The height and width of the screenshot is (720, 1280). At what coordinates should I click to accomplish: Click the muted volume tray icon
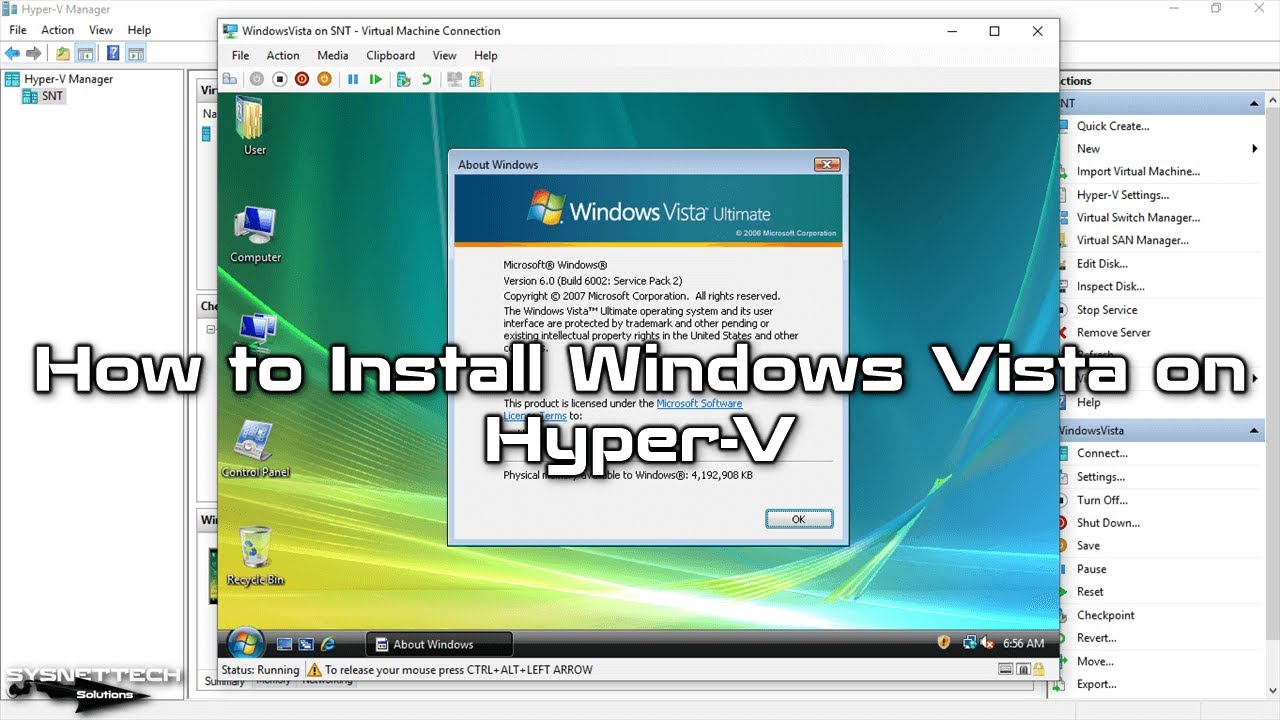[x=987, y=643]
